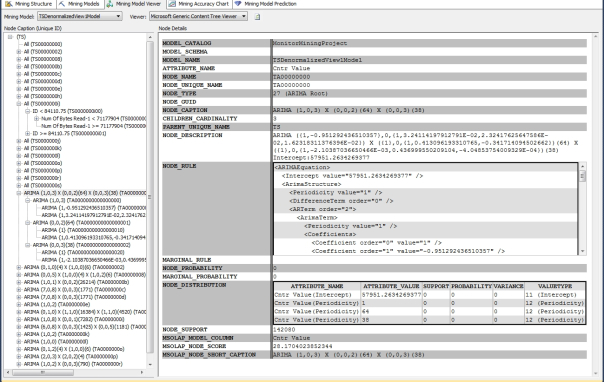Collapse the (TS) root node
The height and width of the screenshot is (382, 604).
tap(10, 37)
